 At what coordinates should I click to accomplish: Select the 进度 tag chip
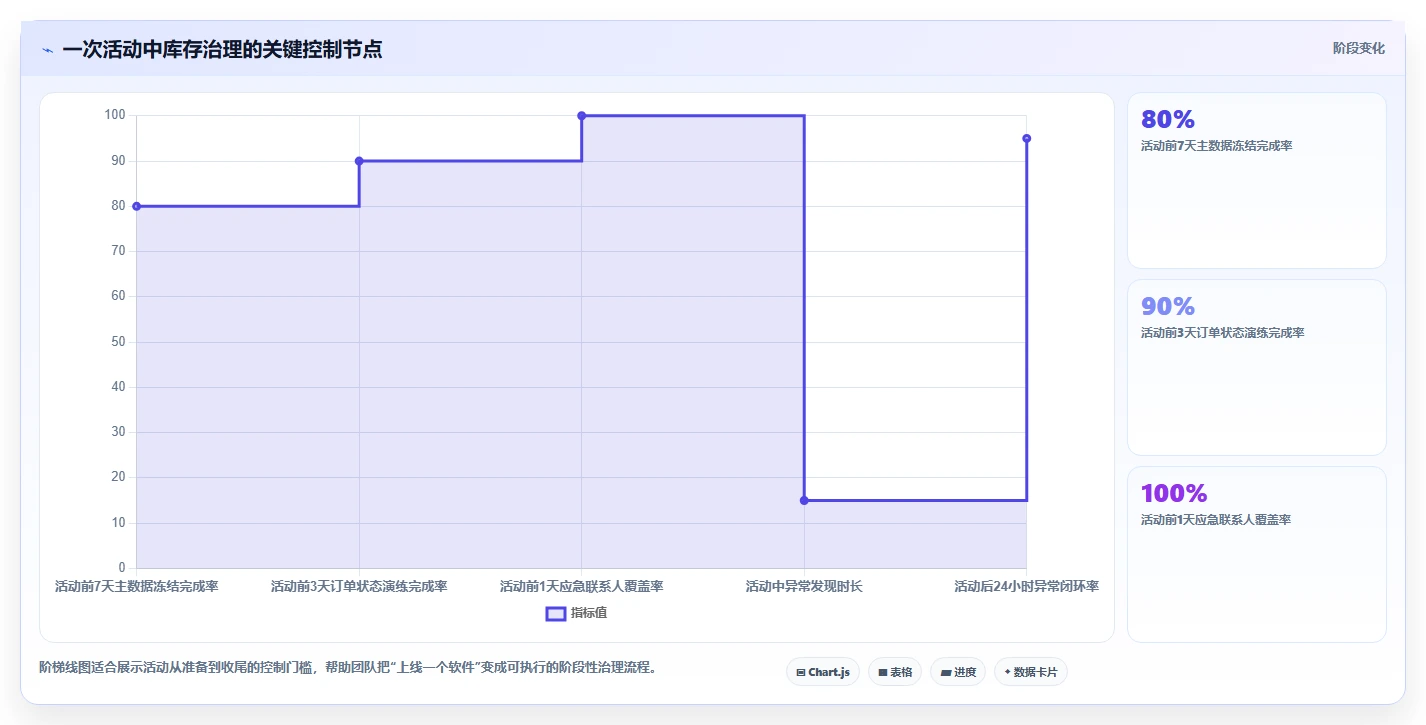click(x=958, y=672)
